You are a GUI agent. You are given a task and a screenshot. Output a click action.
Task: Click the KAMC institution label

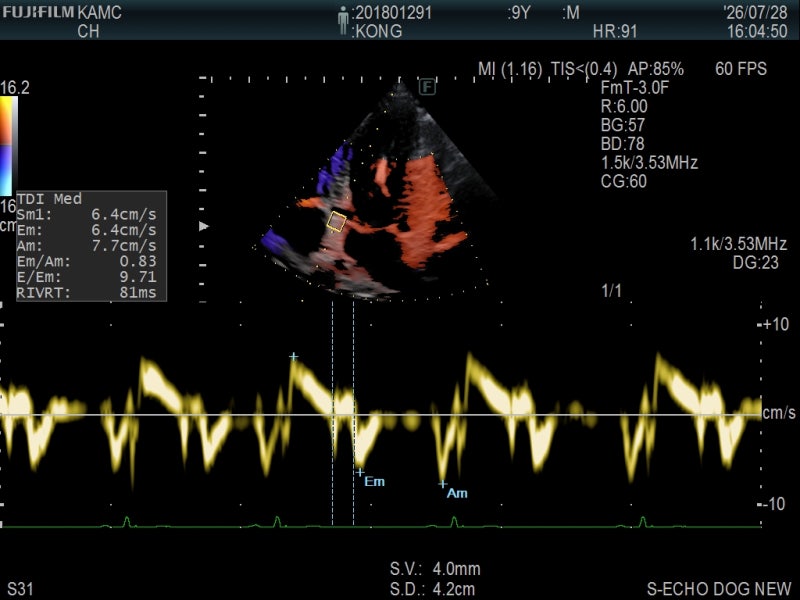pyautogui.click(x=99, y=12)
